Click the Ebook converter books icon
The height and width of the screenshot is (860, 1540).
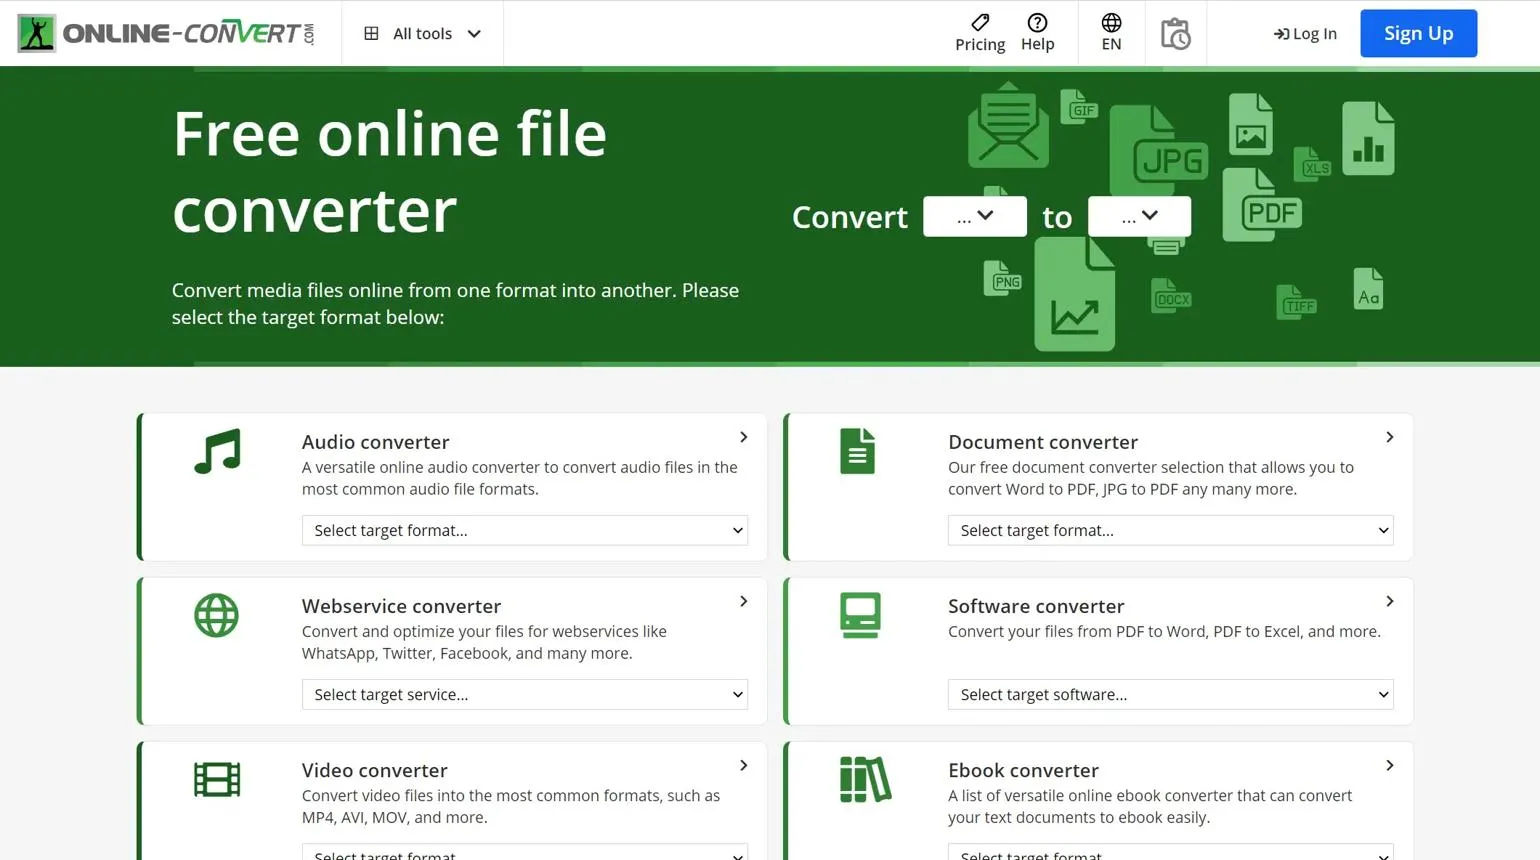pos(865,780)
